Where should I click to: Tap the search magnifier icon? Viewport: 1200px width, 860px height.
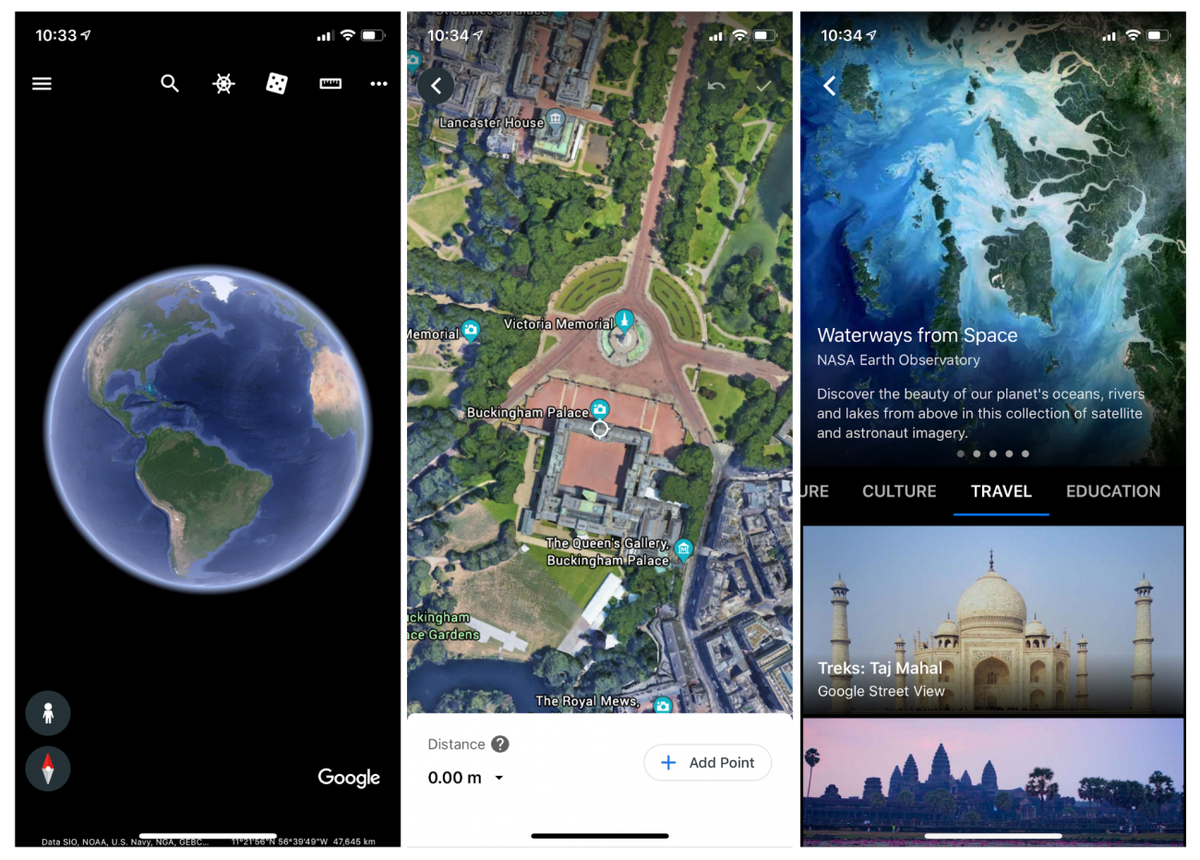170,84
